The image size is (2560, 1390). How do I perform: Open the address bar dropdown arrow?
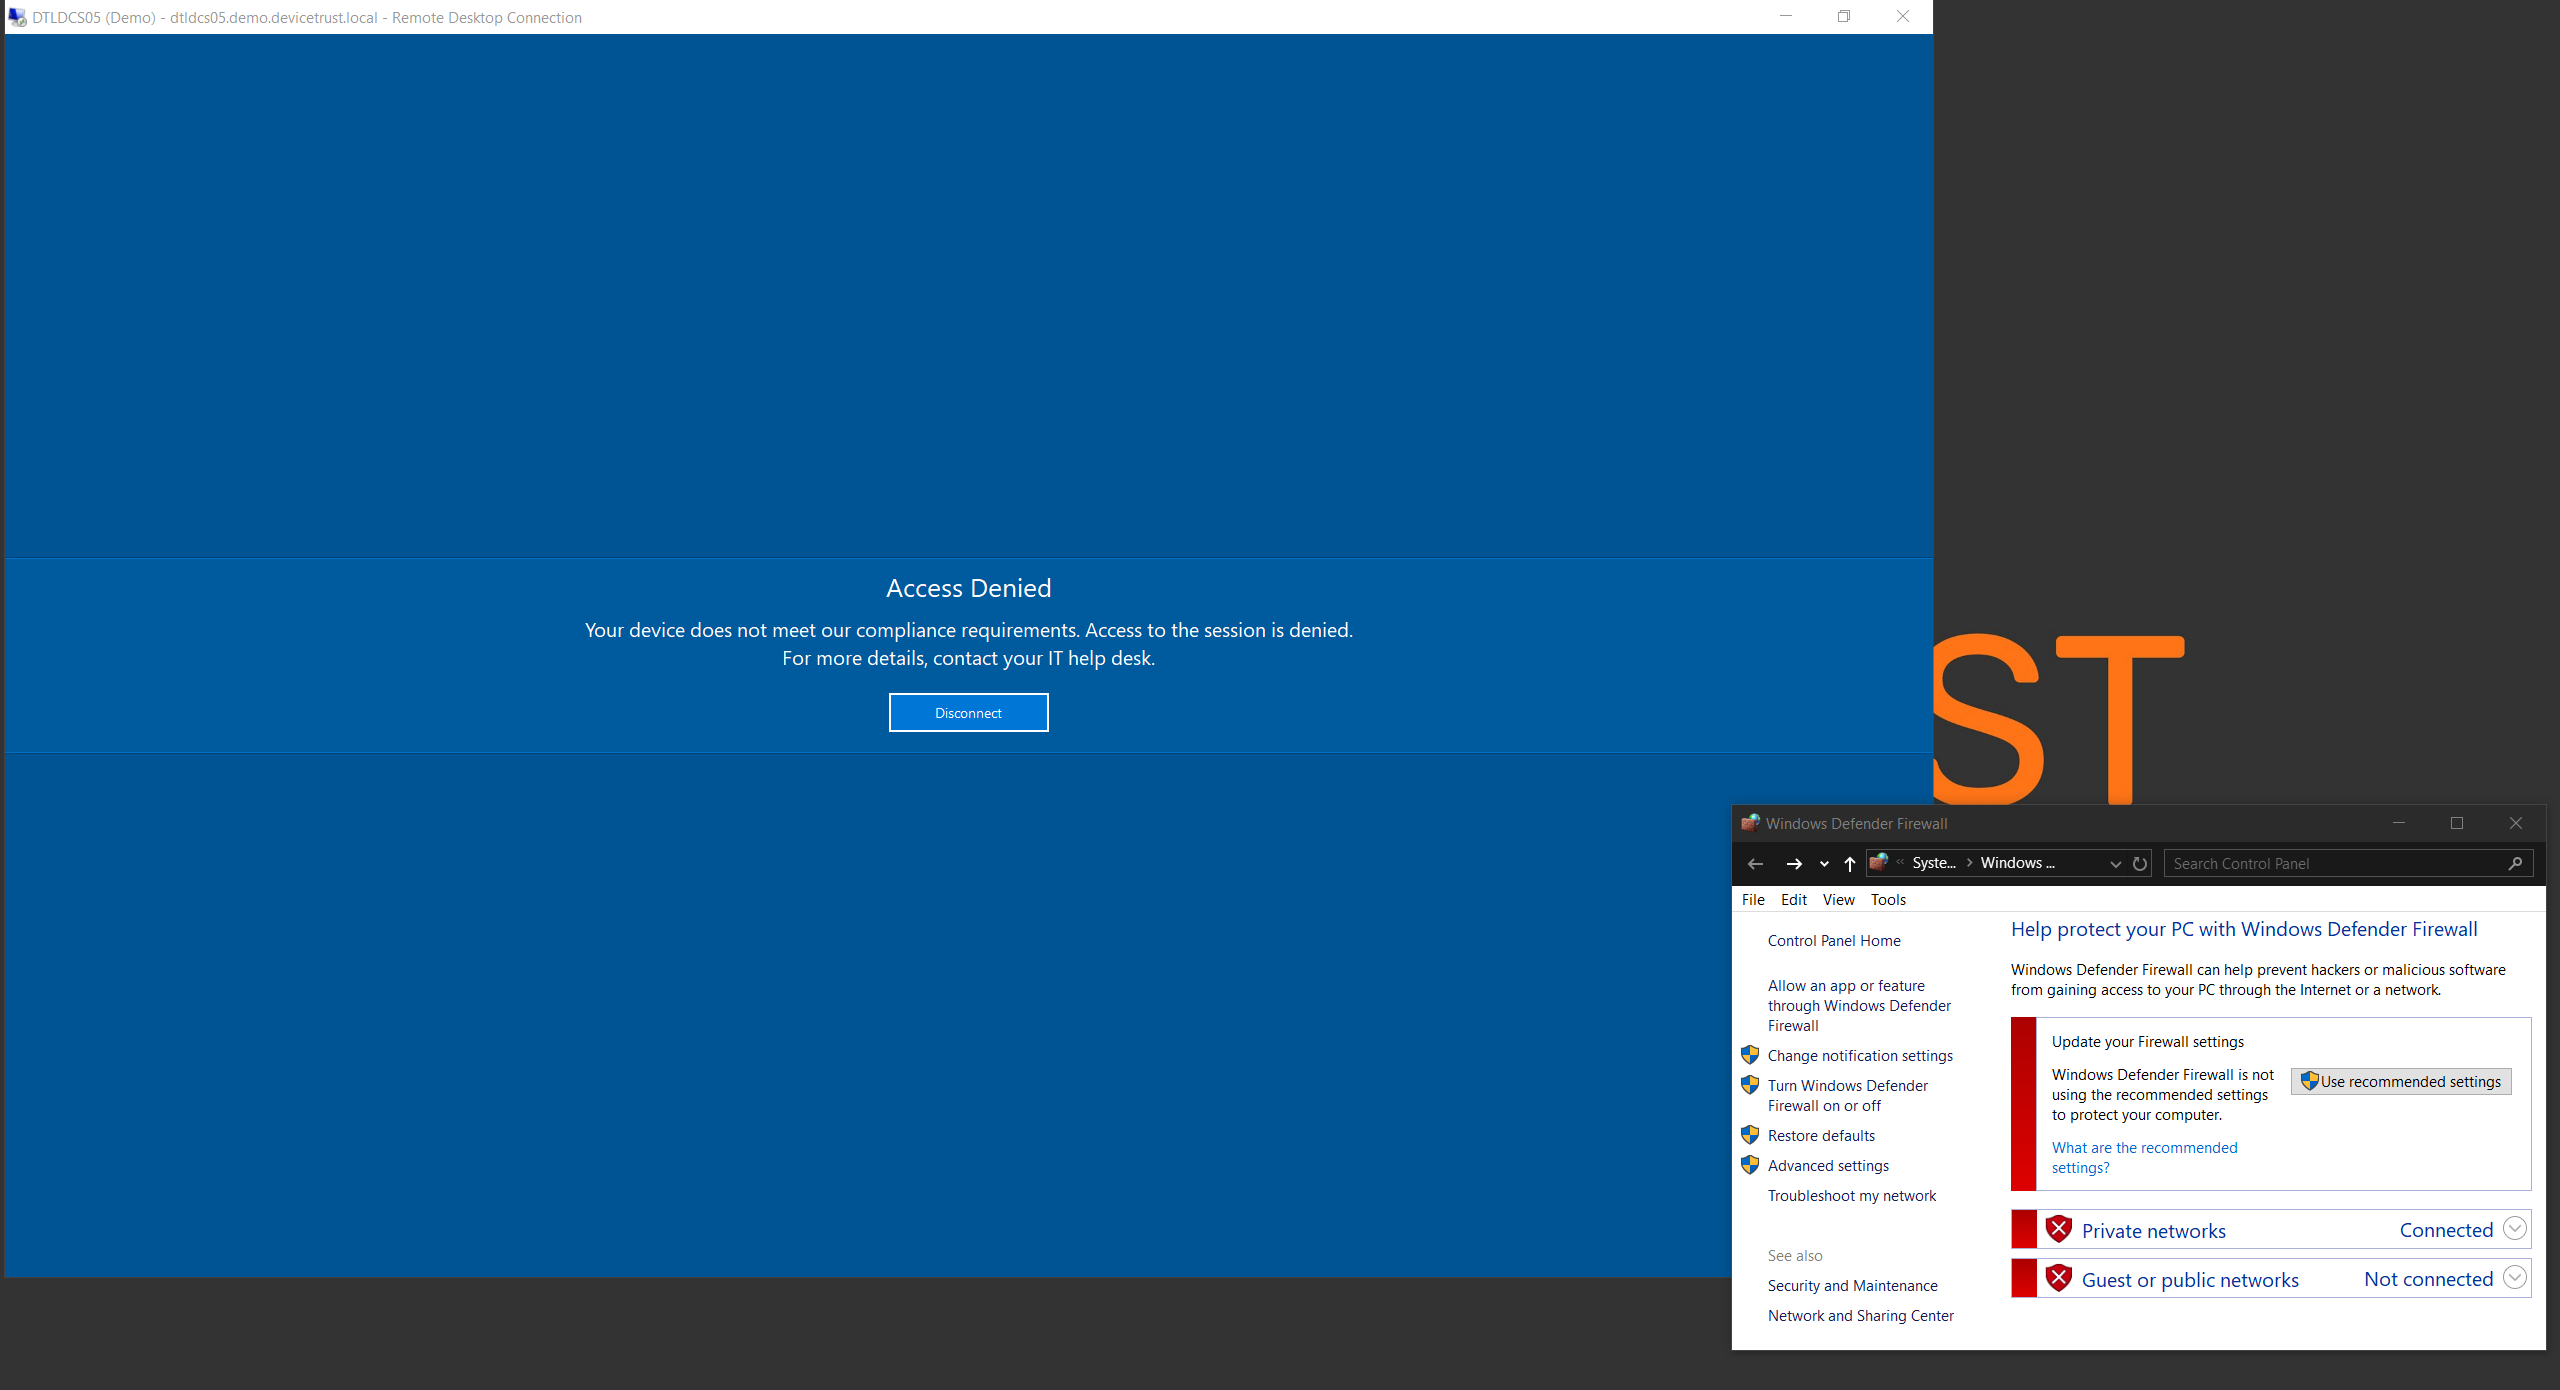(x=2114, y=863)
